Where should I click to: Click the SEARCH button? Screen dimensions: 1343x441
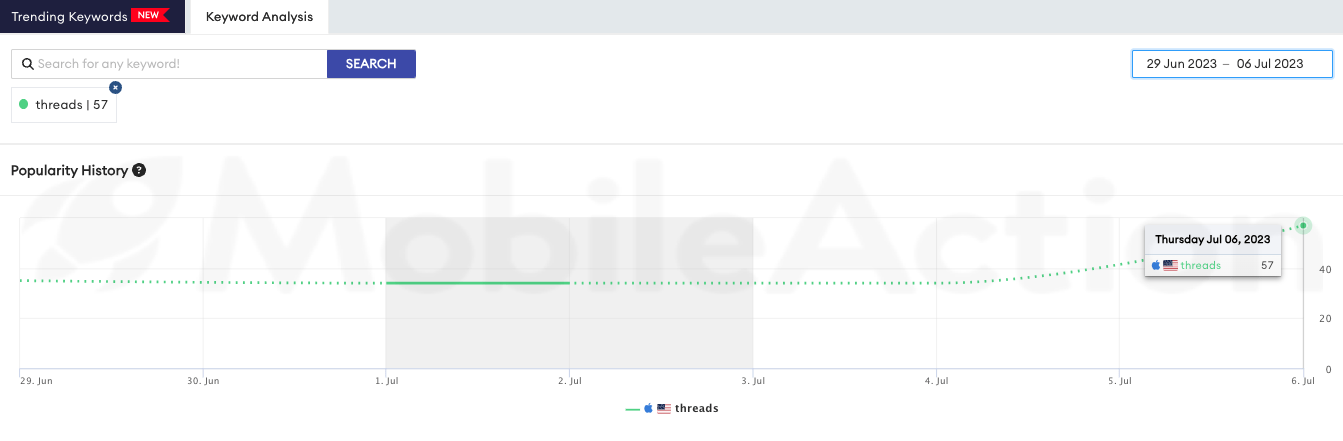(x=371, y=64)
